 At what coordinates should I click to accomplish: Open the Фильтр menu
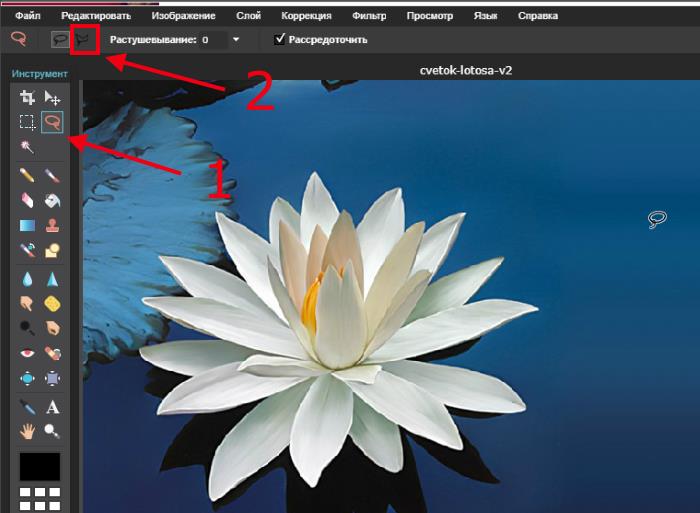[369, 16]
